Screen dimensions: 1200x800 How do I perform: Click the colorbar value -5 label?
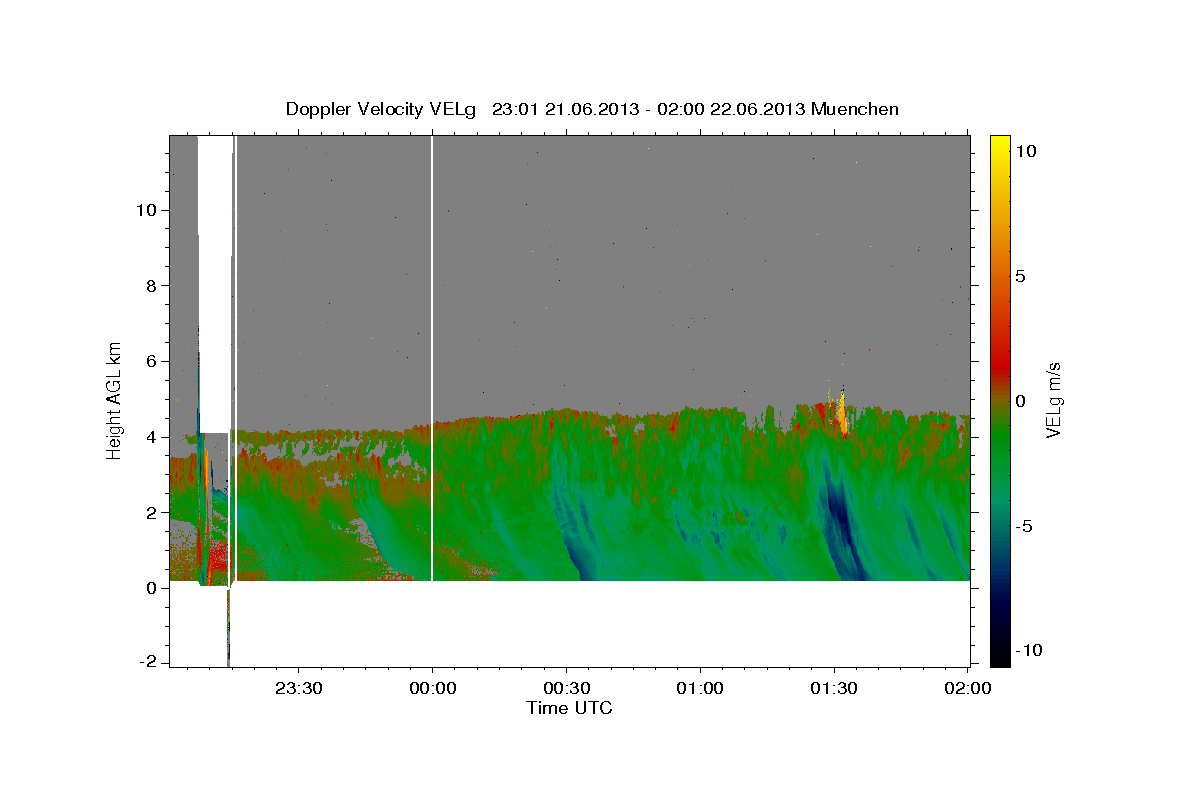tap(1025, 525)
